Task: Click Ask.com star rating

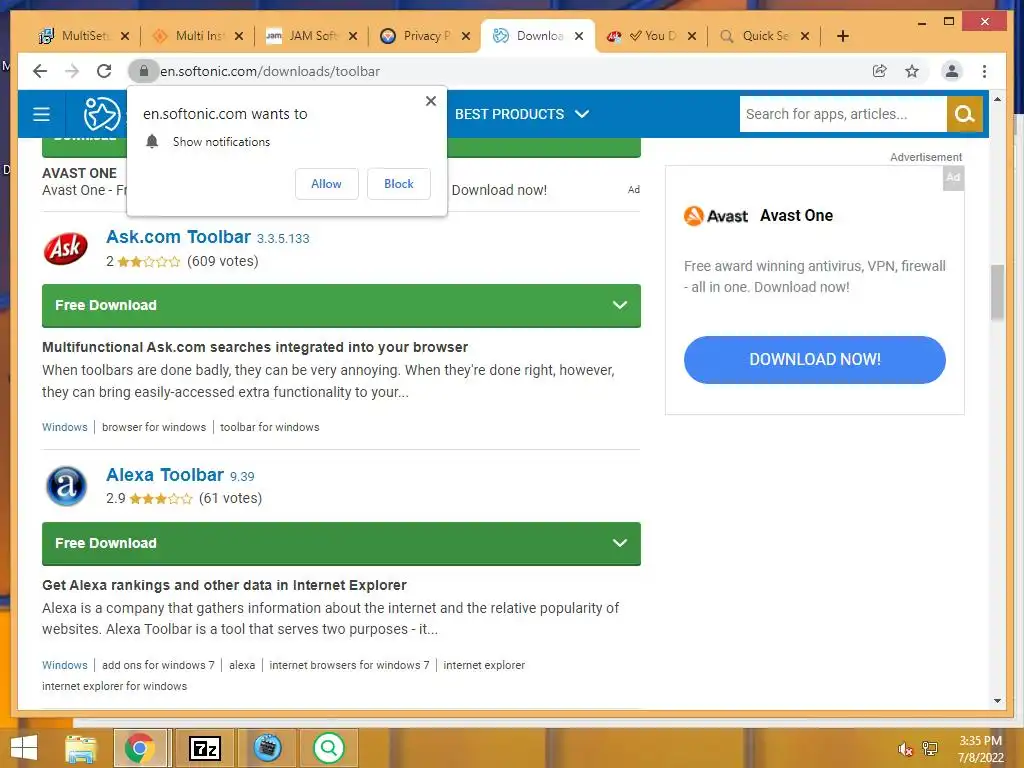Action: [x=149, y=262]
